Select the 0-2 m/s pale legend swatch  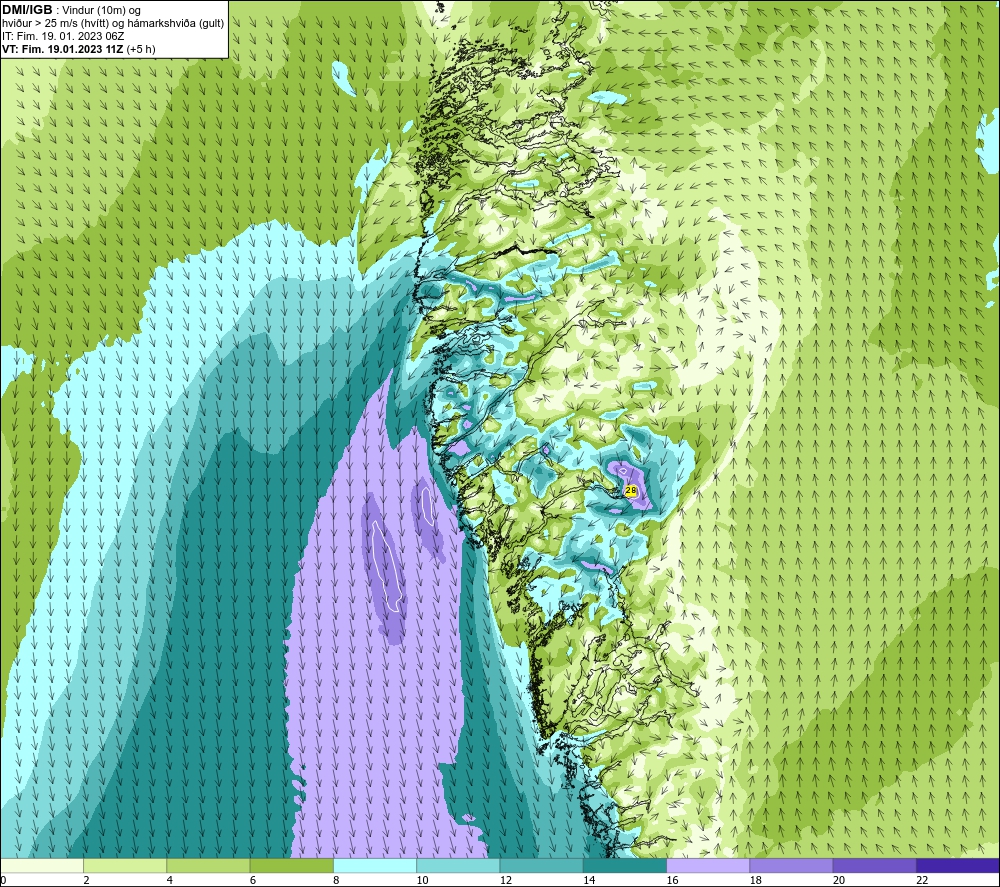(42, 865)
